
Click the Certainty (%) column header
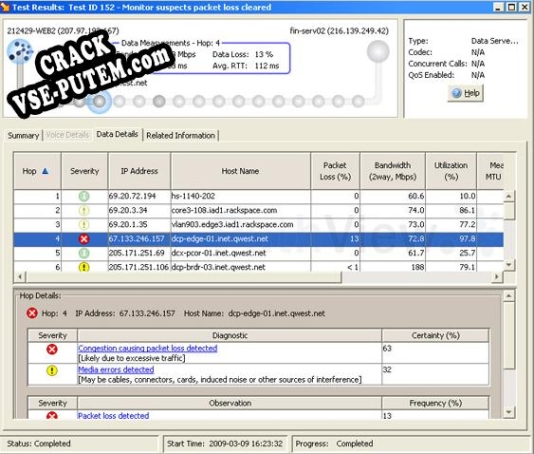(x=435, y=335)
